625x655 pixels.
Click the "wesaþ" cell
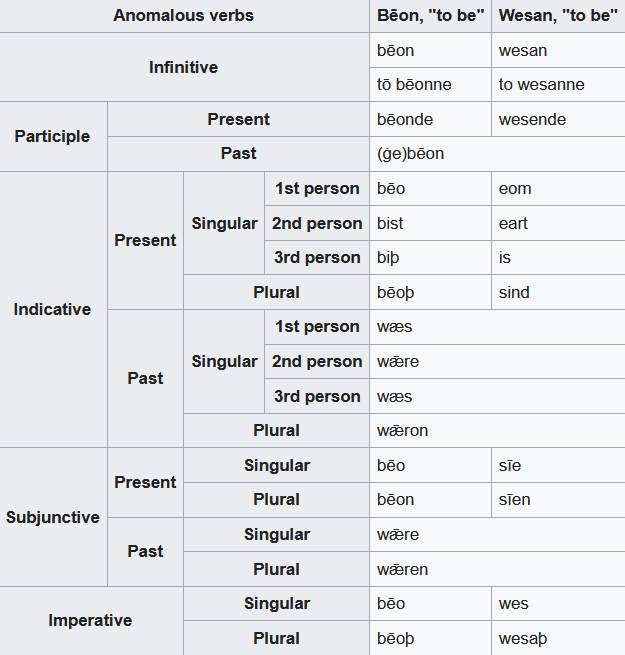click(x=523, y=638)
